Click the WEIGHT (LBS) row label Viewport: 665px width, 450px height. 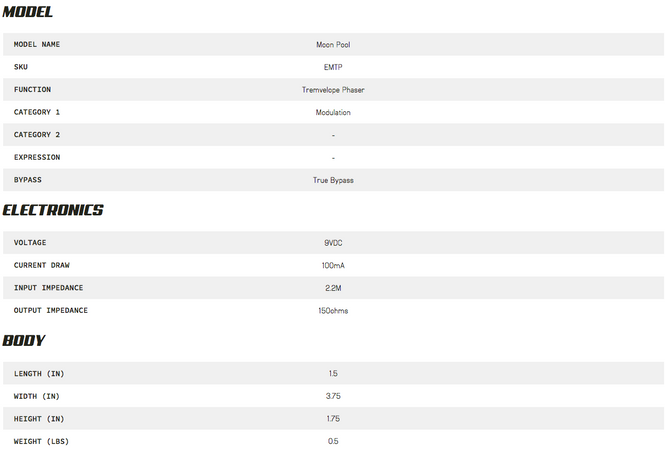[x=41, y=442]
